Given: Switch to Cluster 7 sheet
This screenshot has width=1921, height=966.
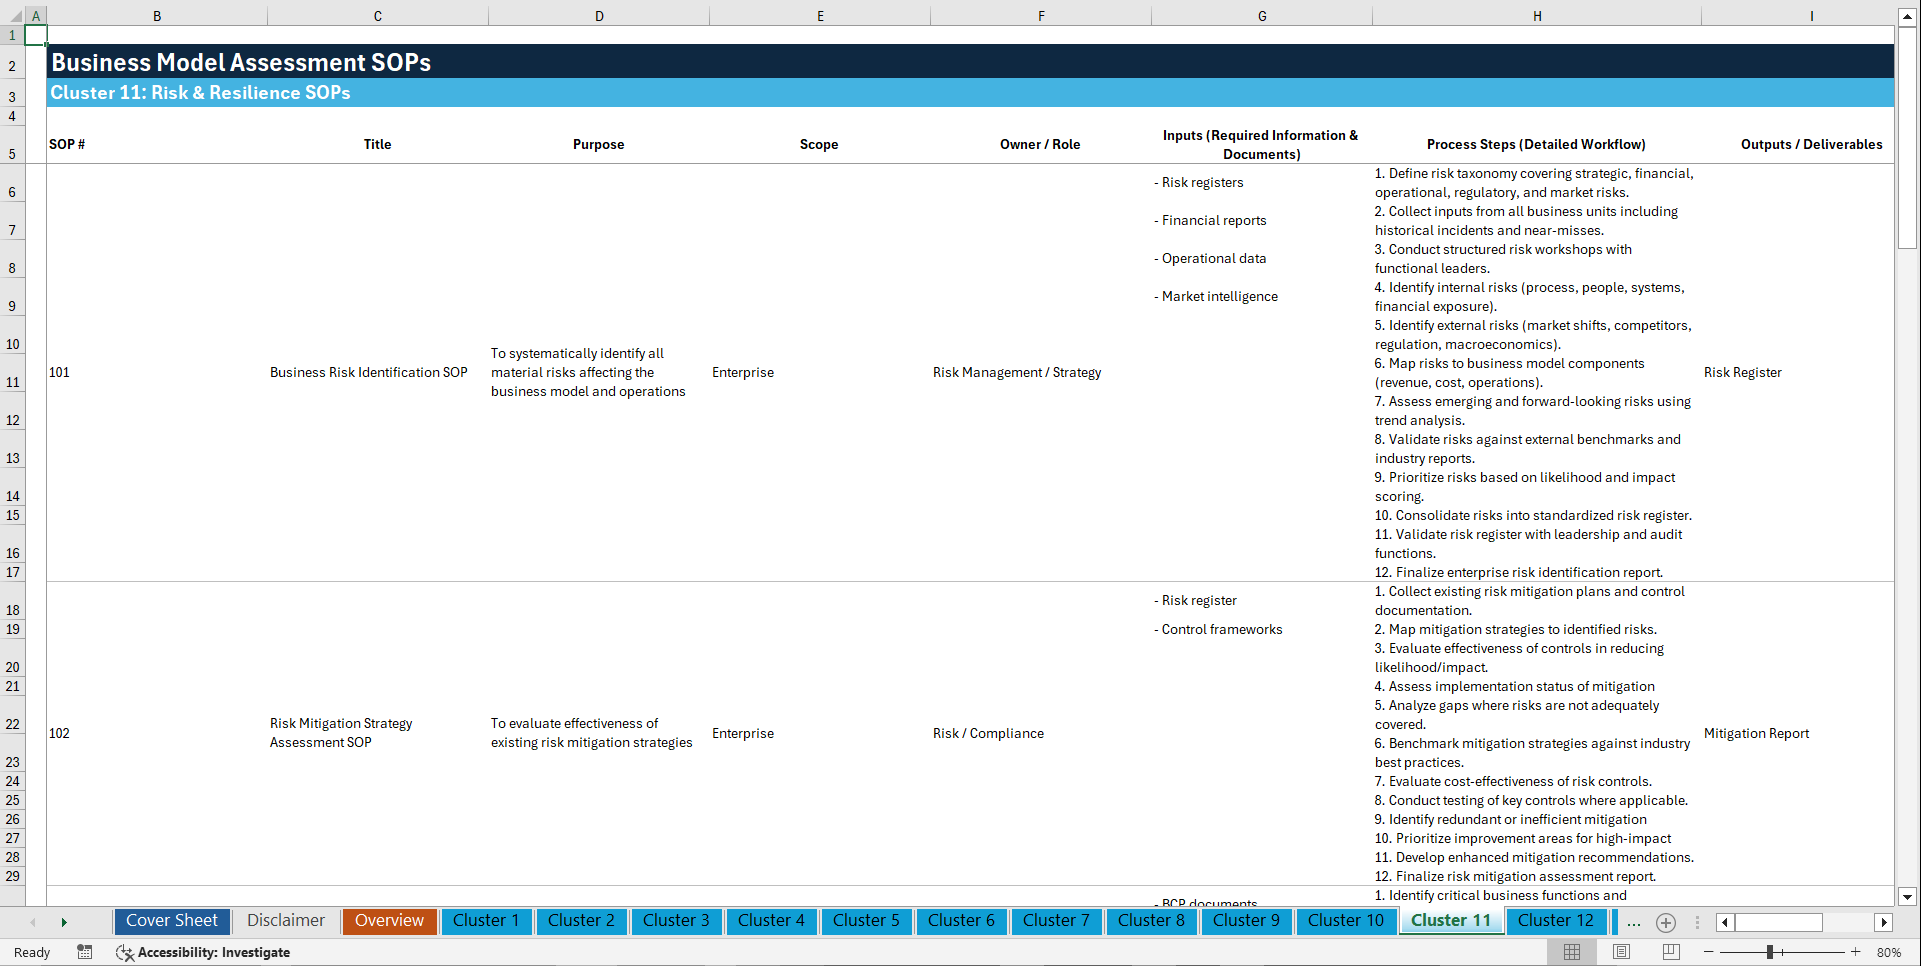Looking at the screenshot, I should click(x=1056, y=921).
